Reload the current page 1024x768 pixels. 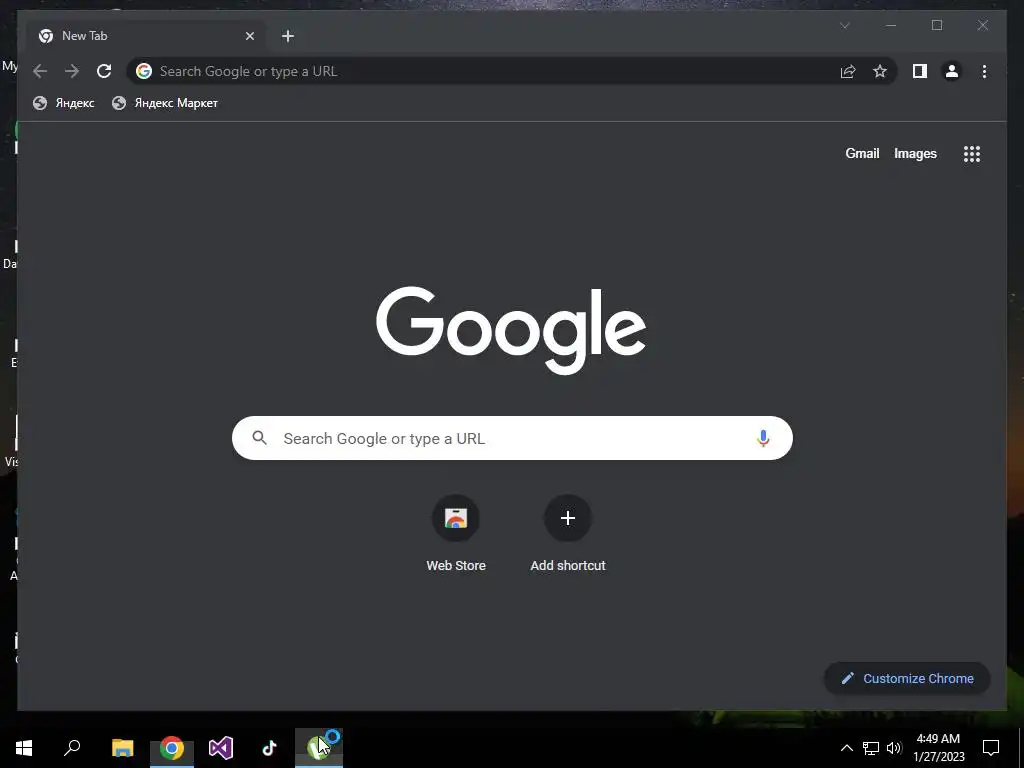coord(104,71)
